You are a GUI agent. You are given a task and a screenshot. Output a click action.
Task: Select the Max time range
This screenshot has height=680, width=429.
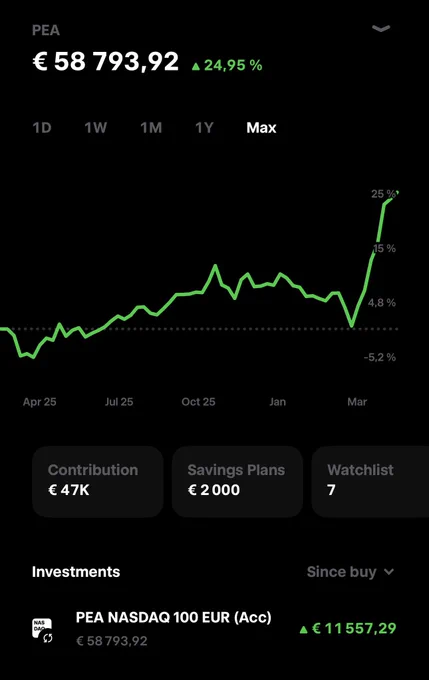261,128
